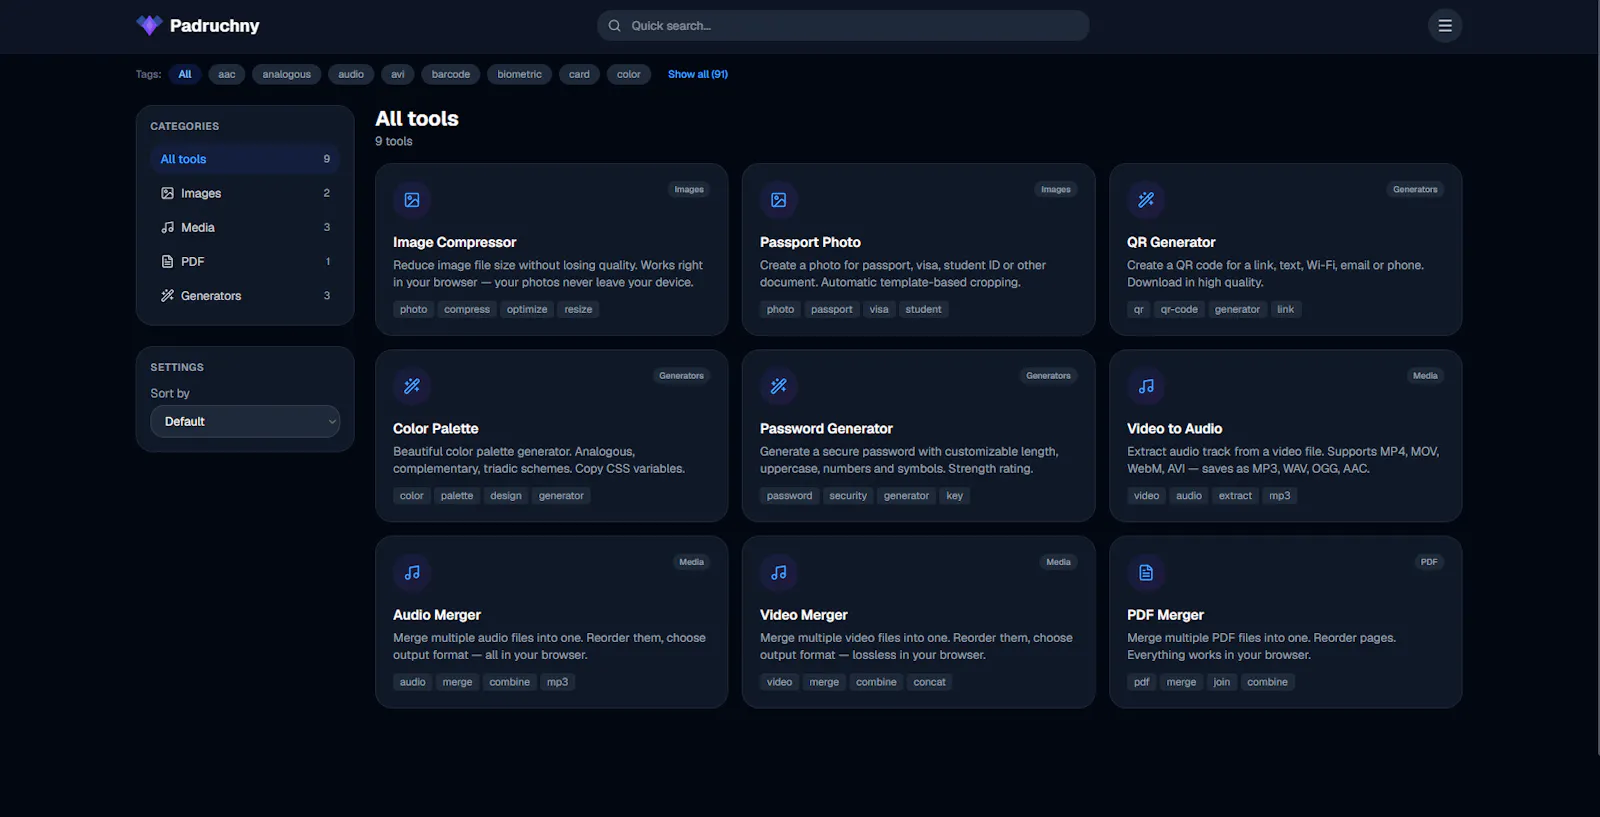Click the Generators category wand icon
Image resolution: width=1600 pixels, height=817 pixels.
click(168, 295)
